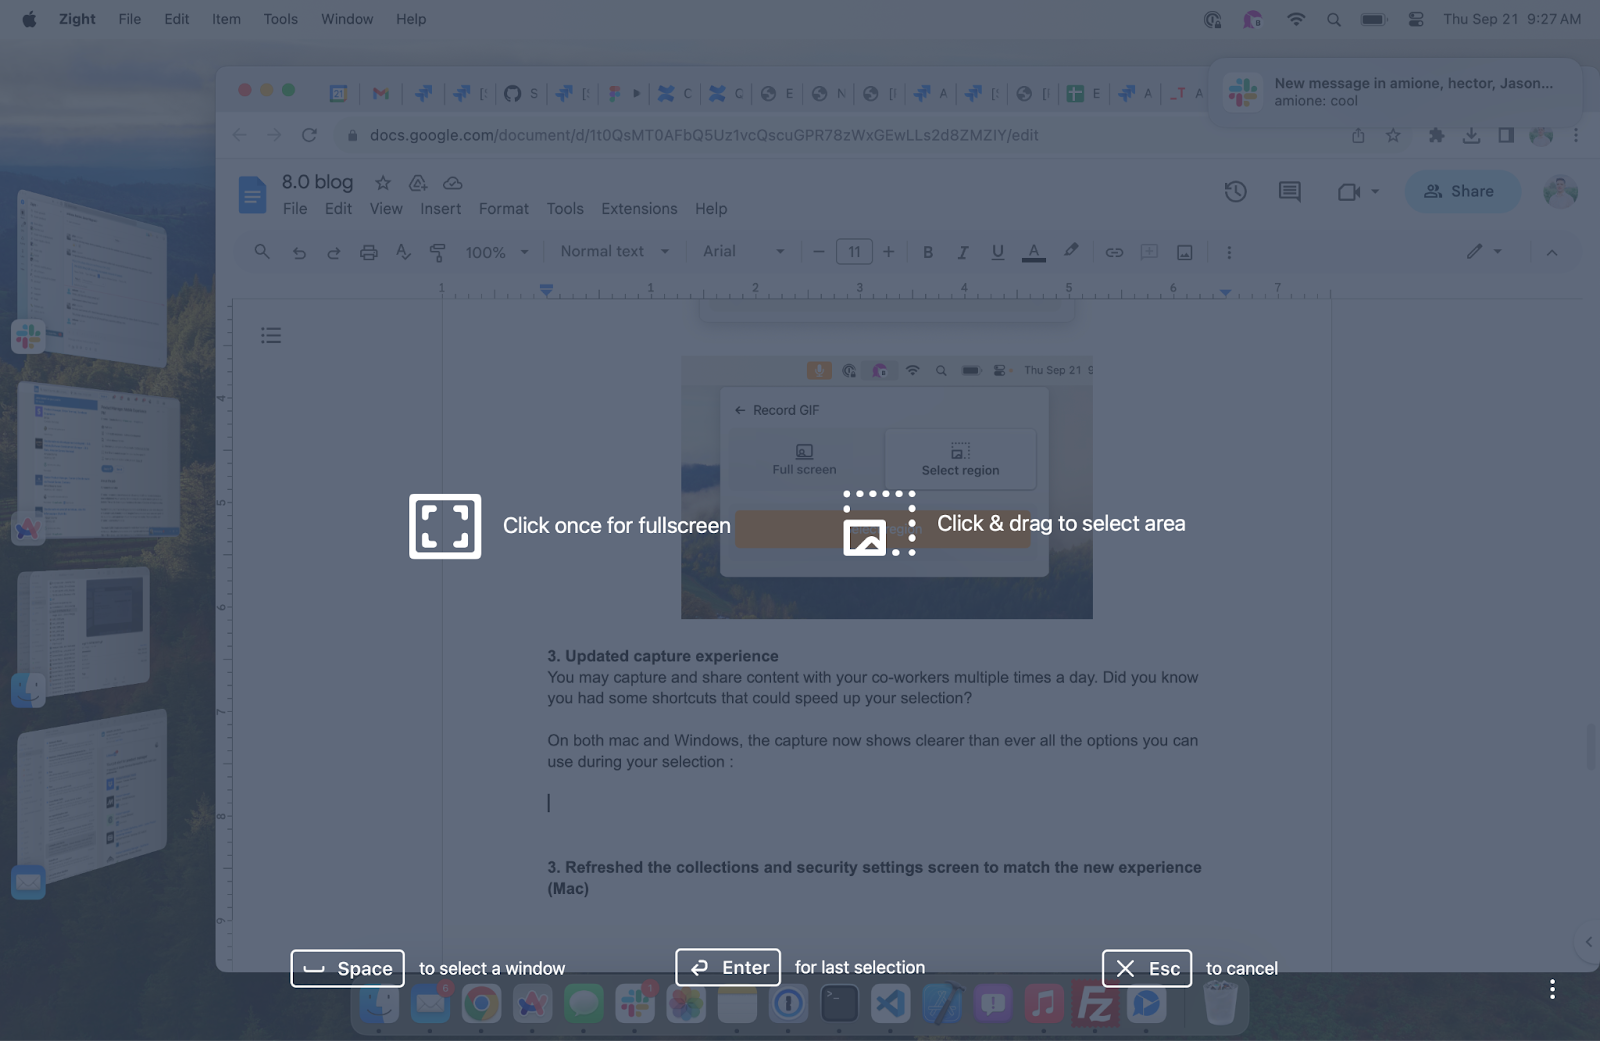Click the Meet camera dropdown arrow
Screen dimensions: 1600x1041
[x=1375, y=192]
